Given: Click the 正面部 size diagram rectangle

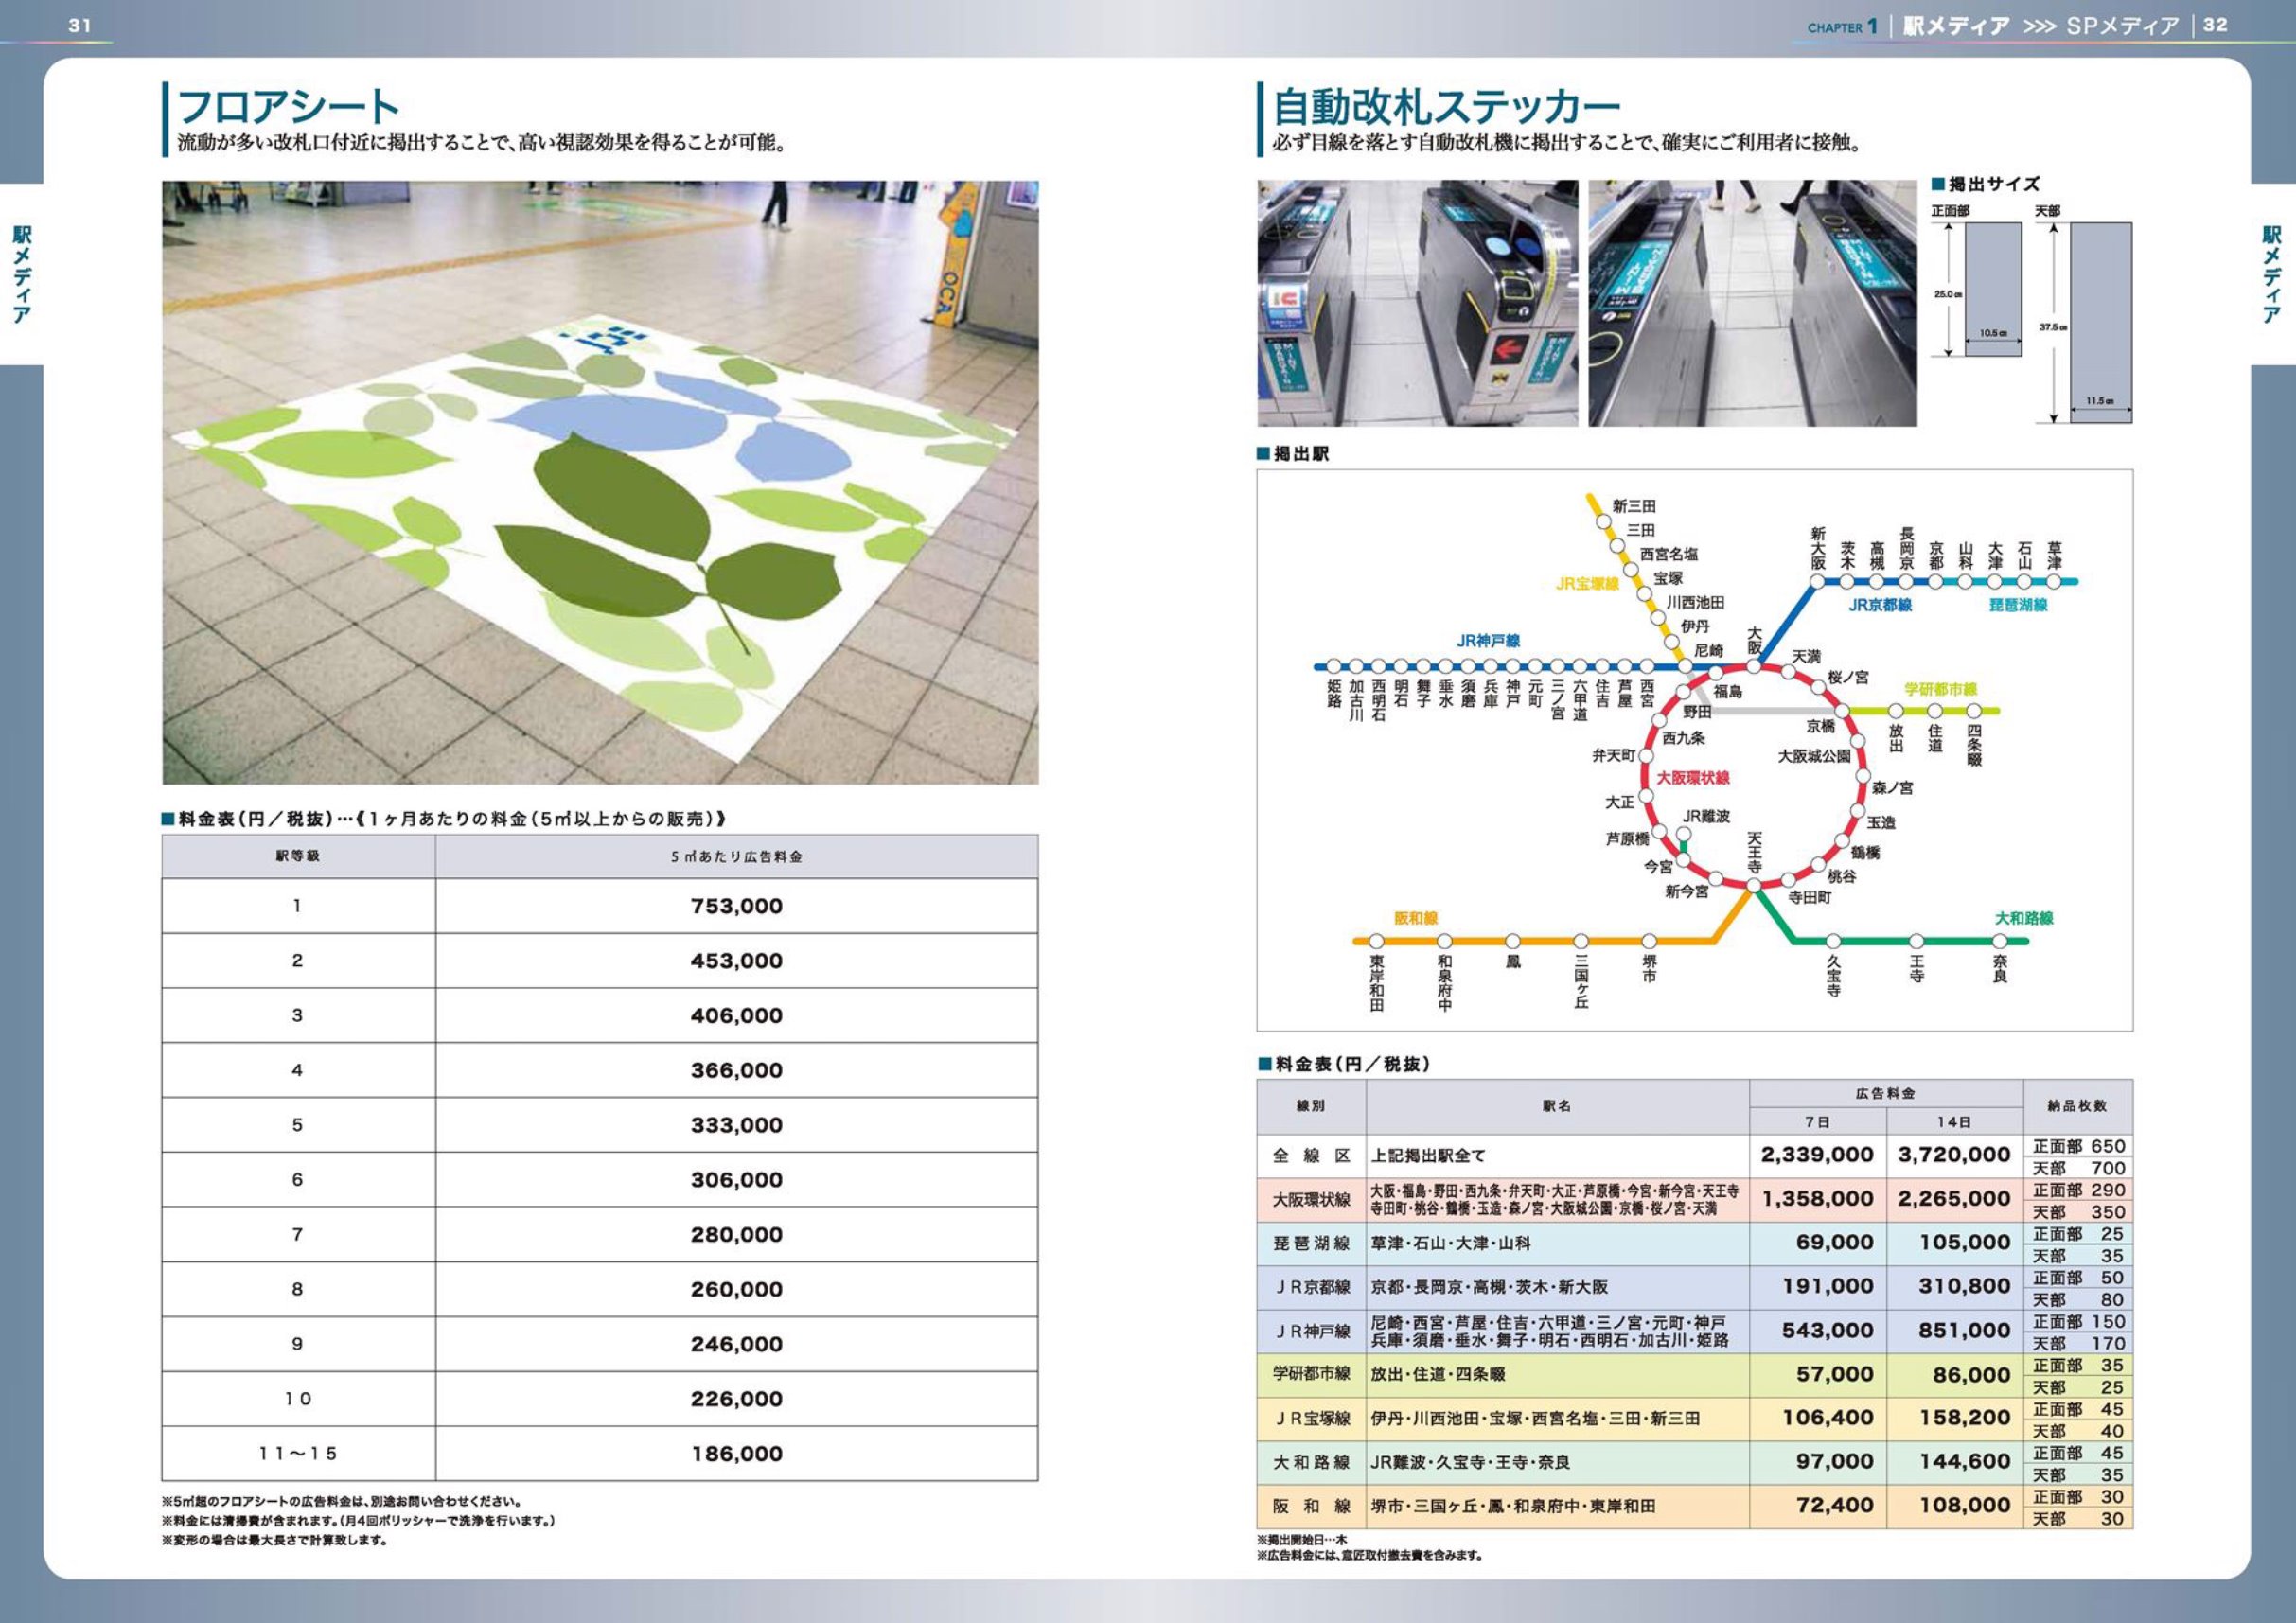Looking at the screenshot, I should [1993, 289].
